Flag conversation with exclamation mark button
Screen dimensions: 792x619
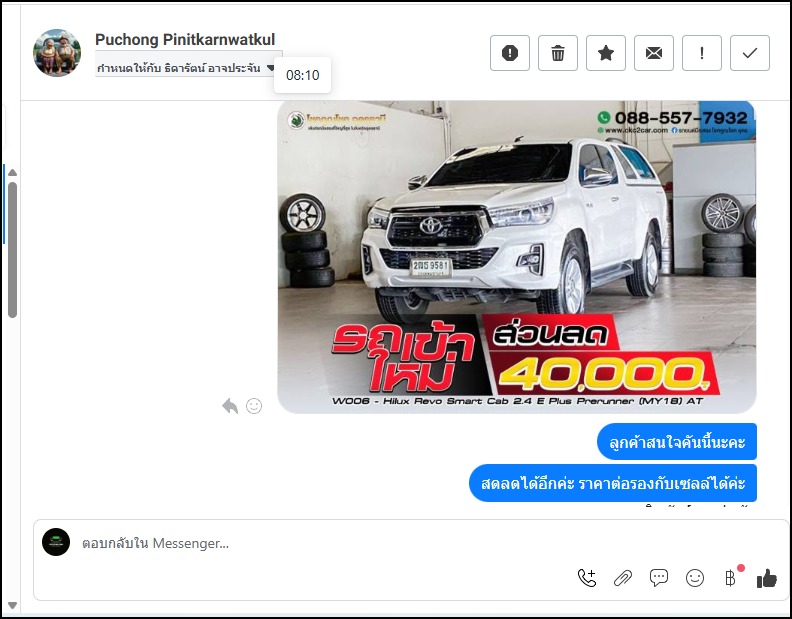[702, 53]
